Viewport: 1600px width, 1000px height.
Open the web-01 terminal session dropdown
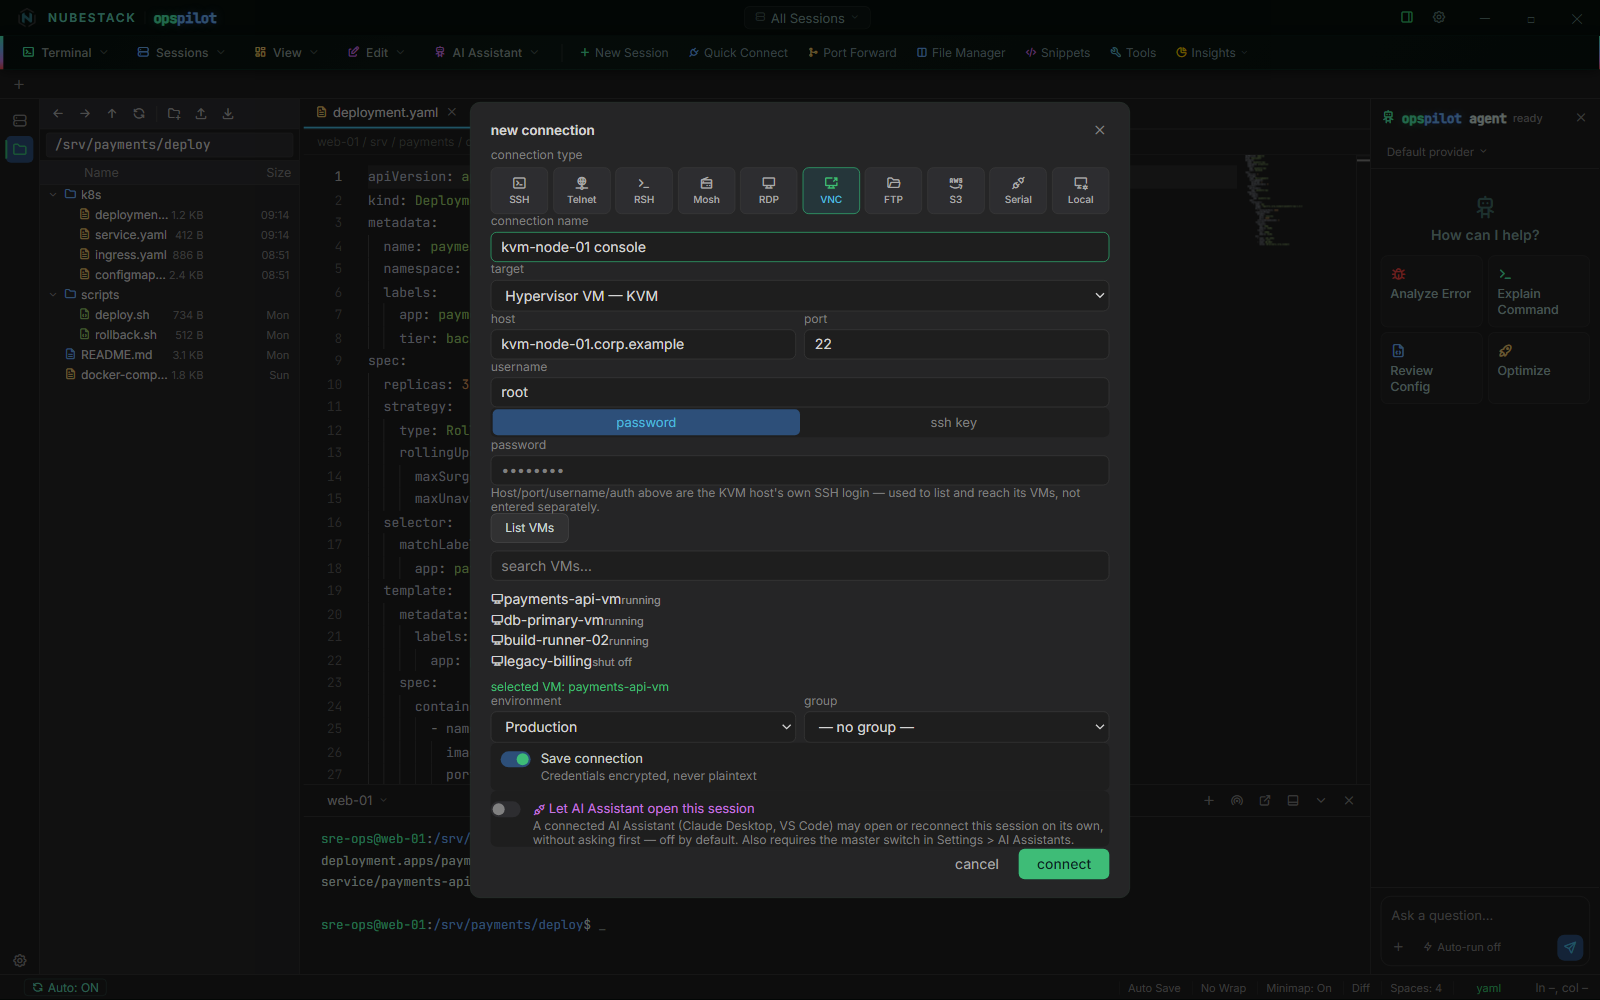(357, 801)
